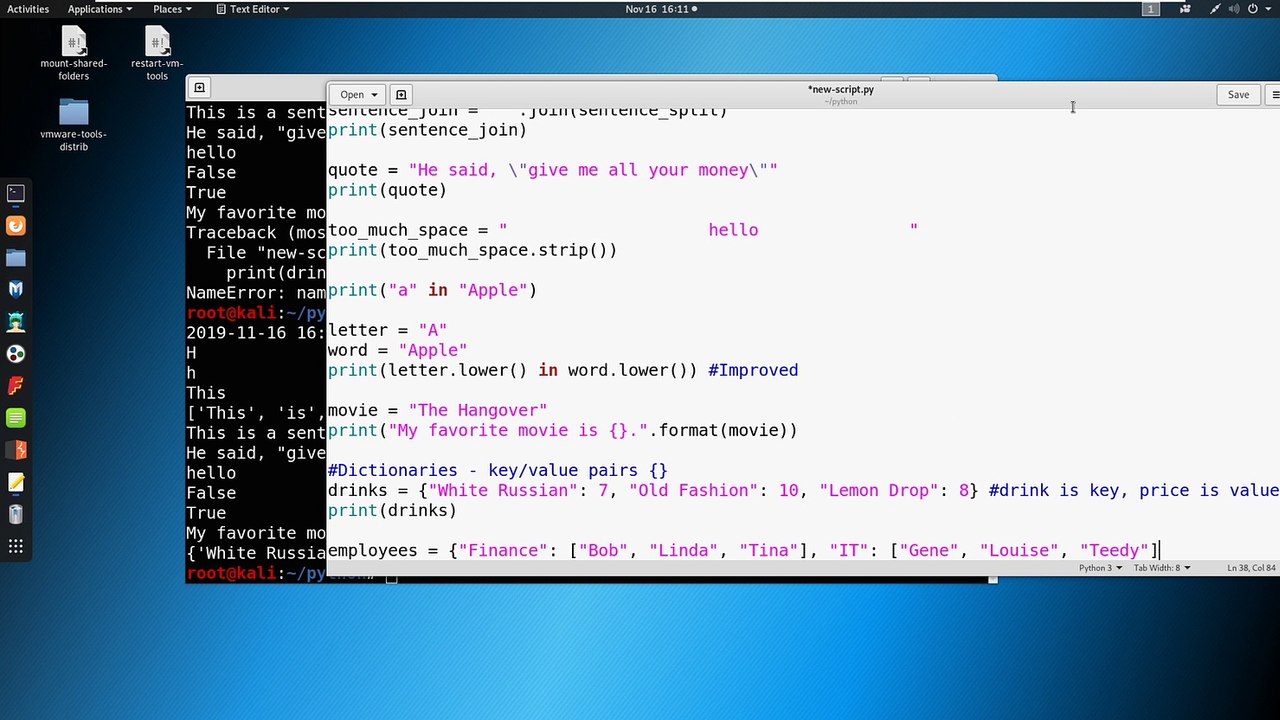Image resolution: width=1280 pixels, height=720 pixels.
Task: Click the screen recorder icon in the top bar
Action: [x=1186, y=9]
